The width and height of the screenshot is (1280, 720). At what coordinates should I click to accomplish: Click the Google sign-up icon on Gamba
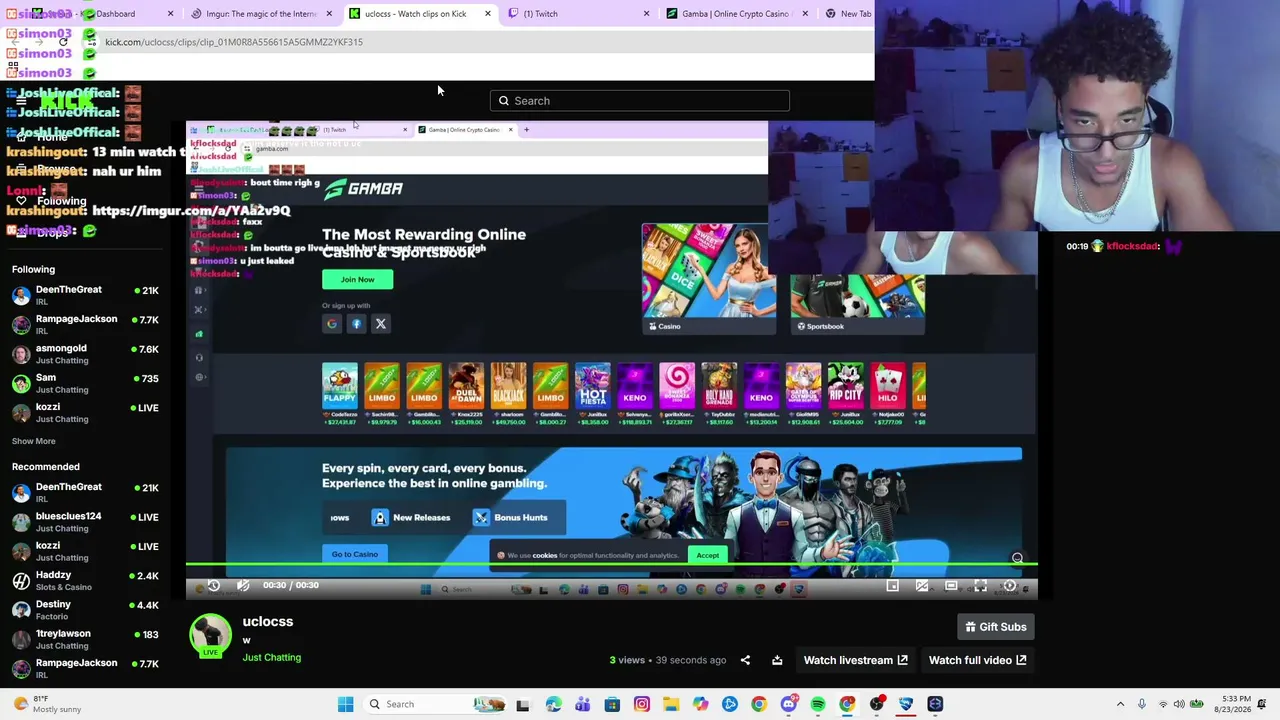[332, 323]
